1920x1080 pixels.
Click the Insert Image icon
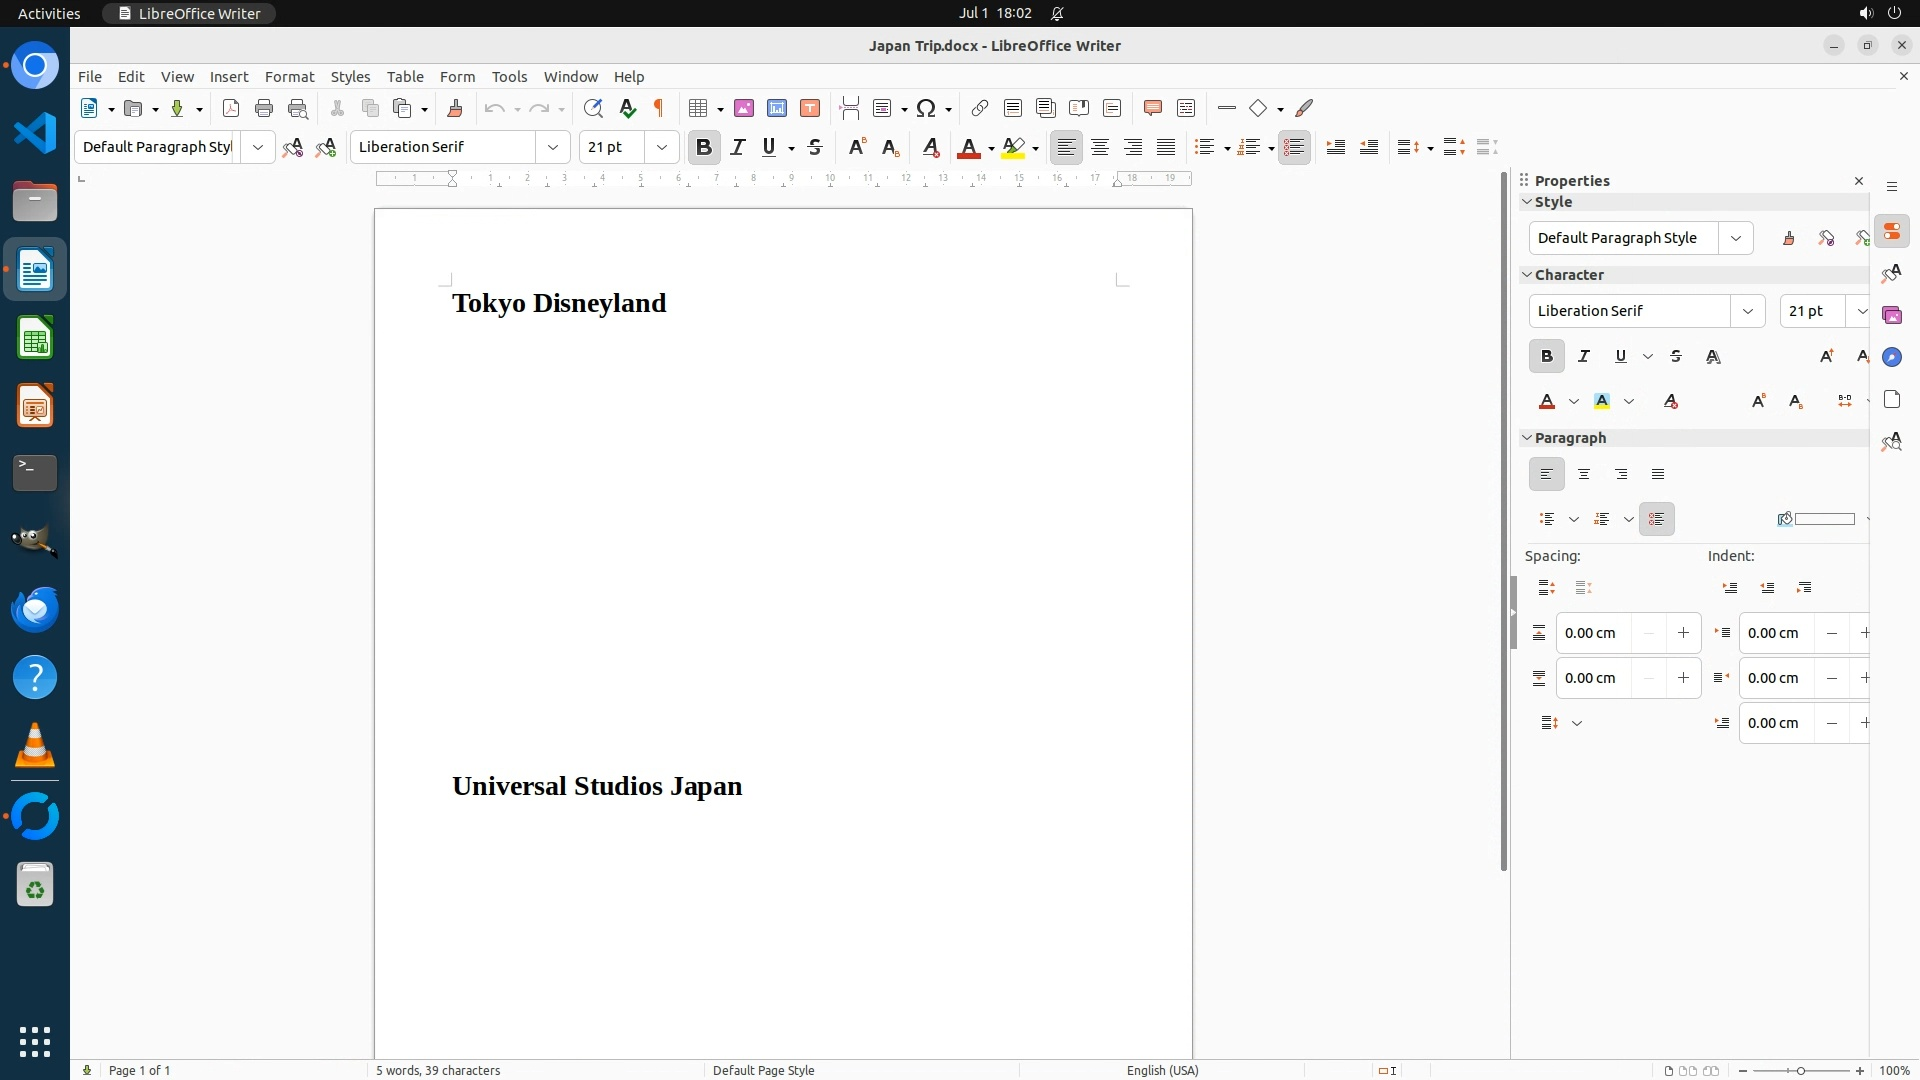point(744,108)
